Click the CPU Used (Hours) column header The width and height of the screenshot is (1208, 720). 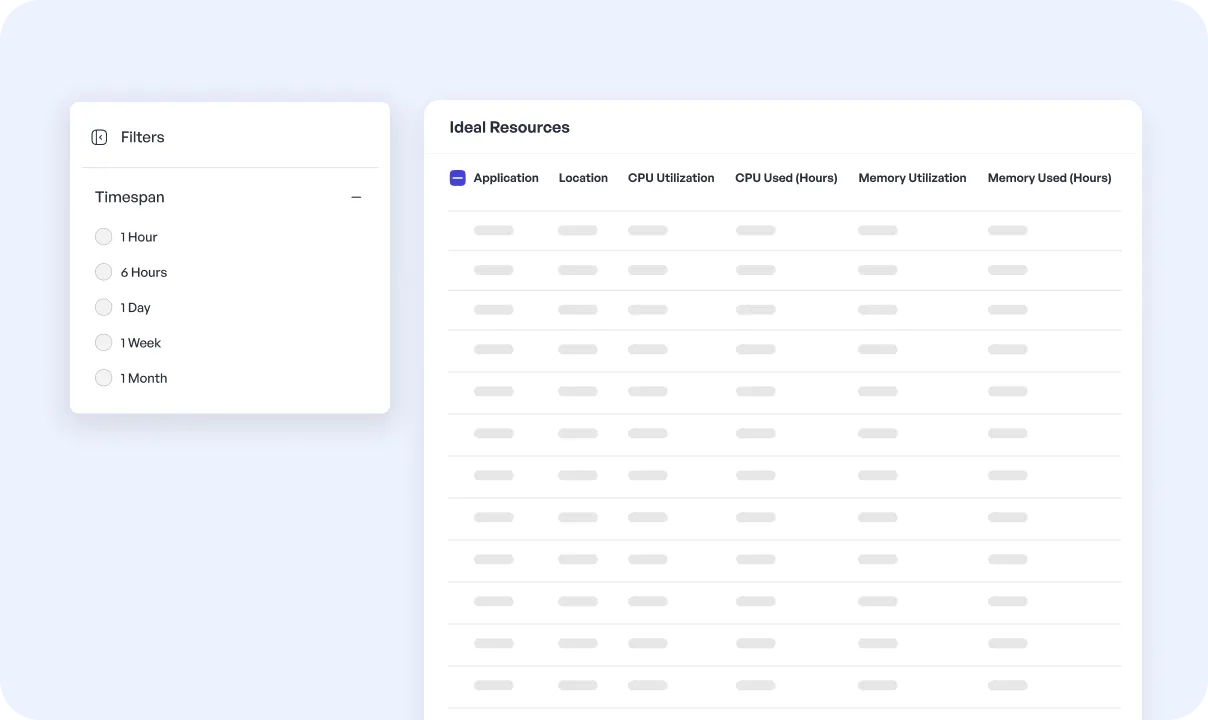(x=786, y=178)
